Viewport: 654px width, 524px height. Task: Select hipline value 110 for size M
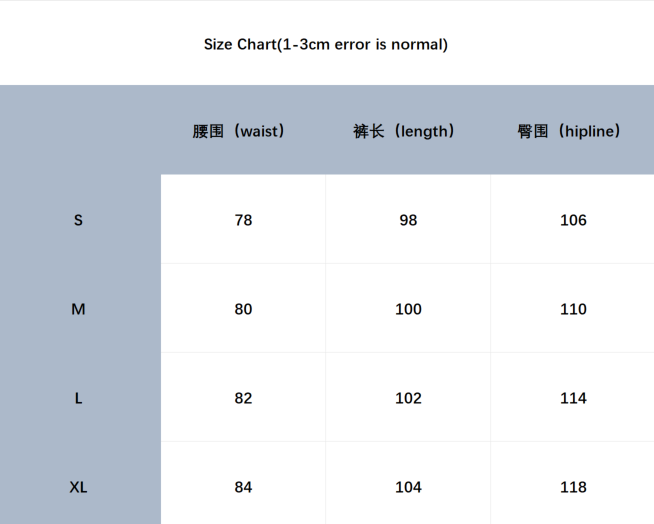tap(573, 309)
